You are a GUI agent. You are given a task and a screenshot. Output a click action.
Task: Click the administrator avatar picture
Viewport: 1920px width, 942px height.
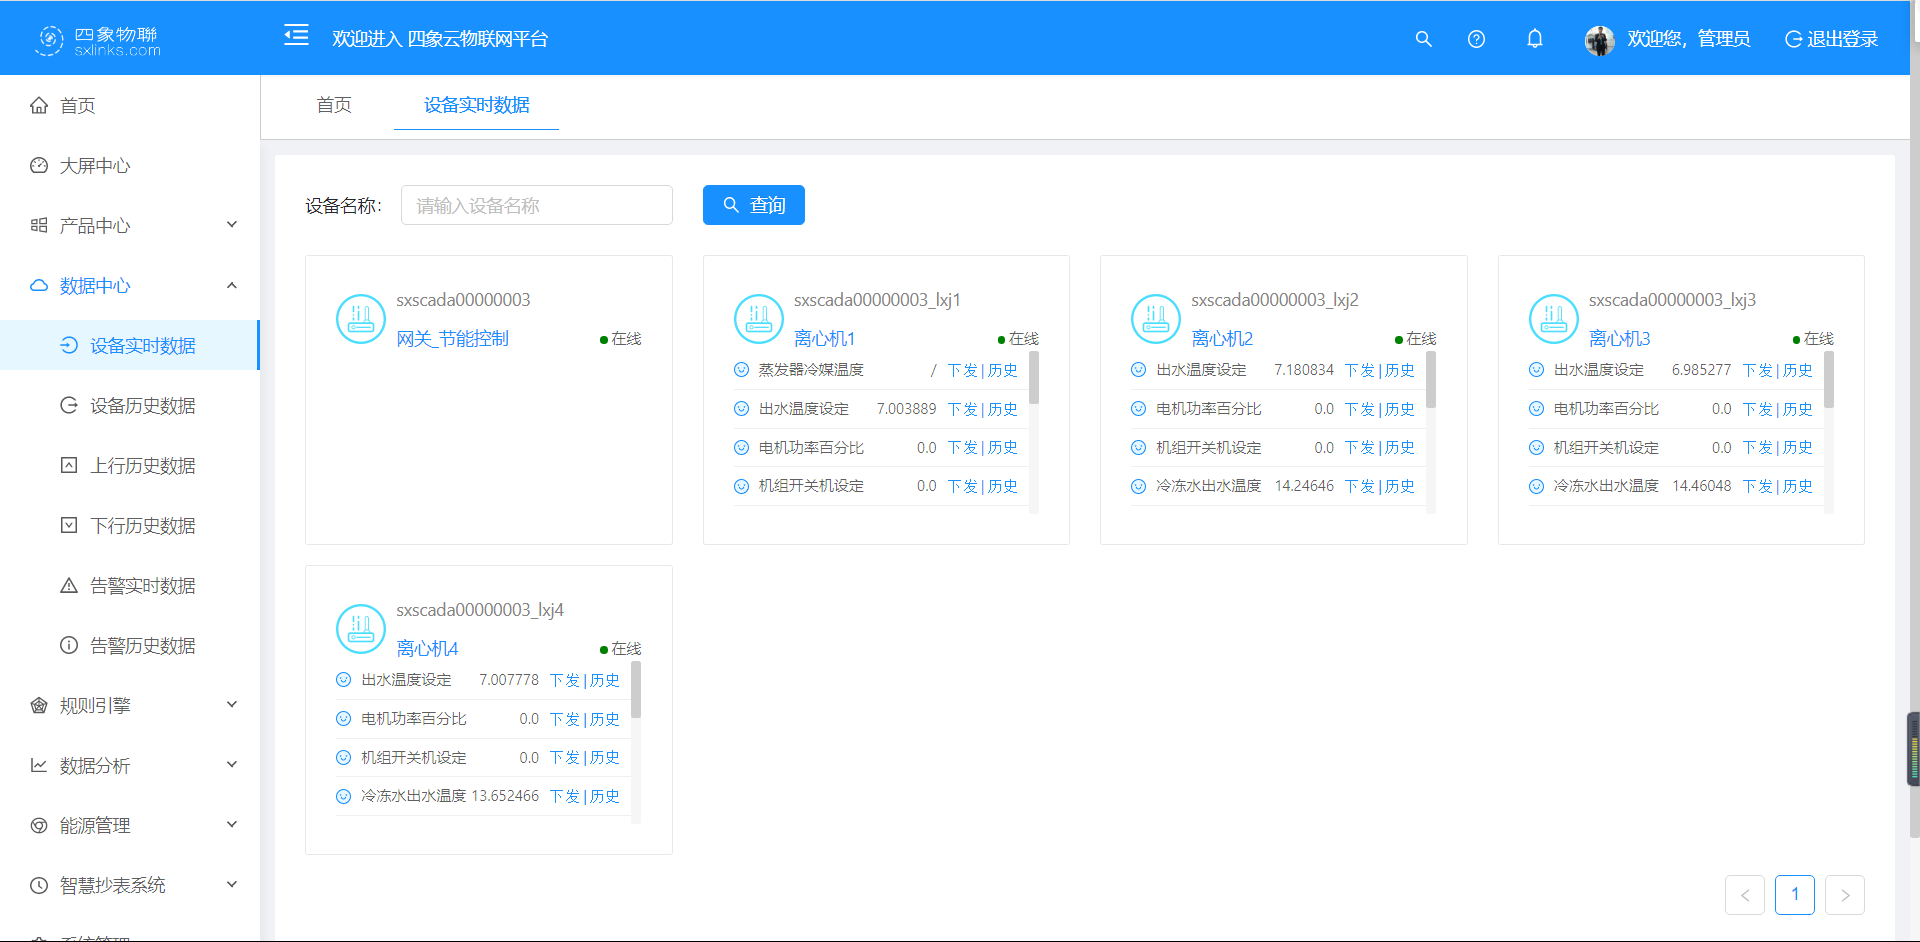click(1599, 40)
